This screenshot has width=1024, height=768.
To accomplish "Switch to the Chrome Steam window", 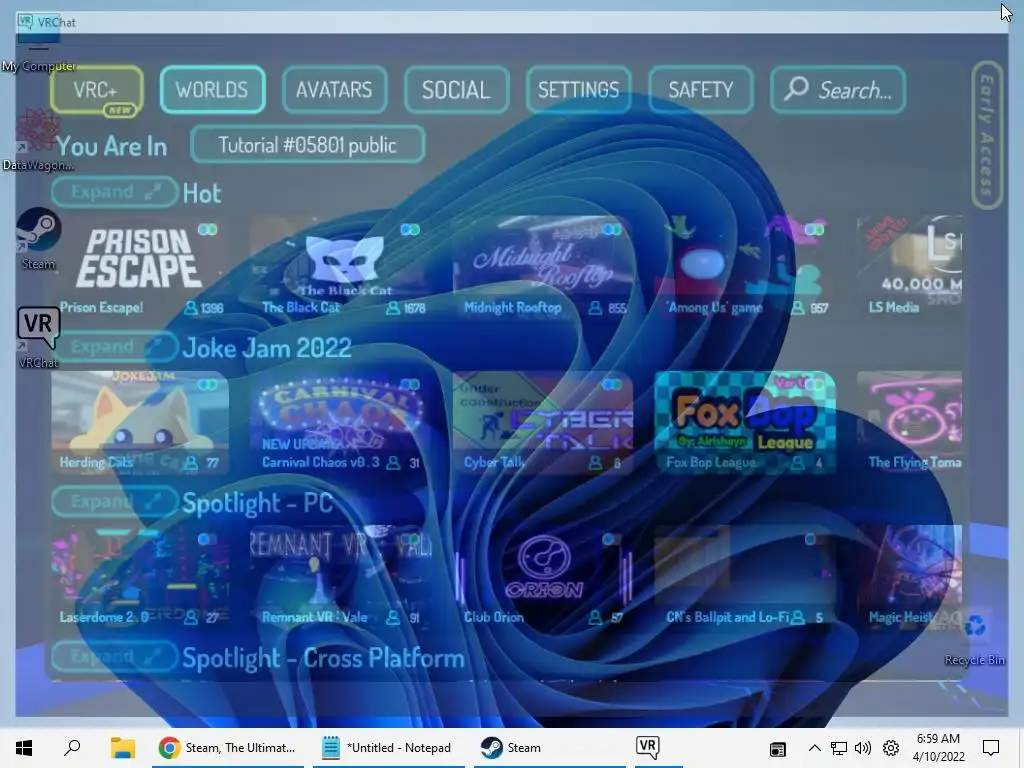I will [228, 748].
